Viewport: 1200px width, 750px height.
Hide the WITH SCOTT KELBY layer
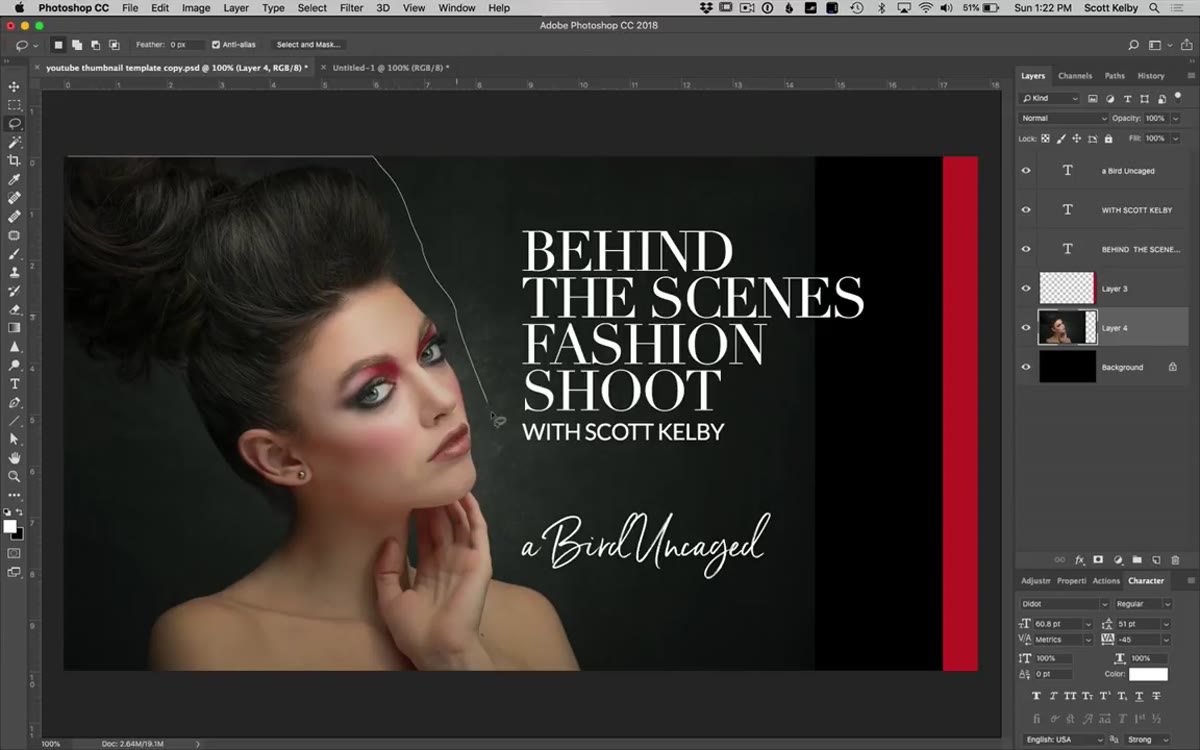[x=1026, y=210]
